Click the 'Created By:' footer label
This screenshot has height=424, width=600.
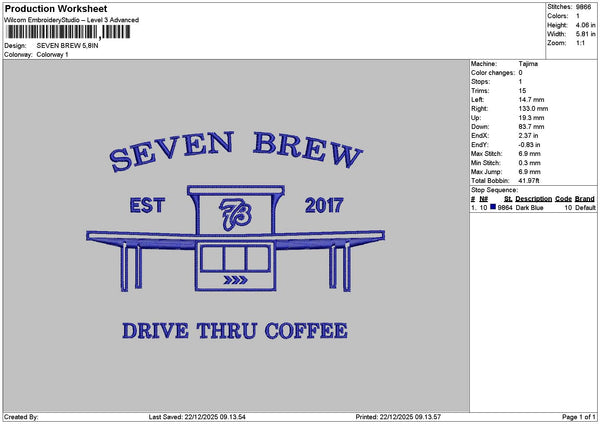(21, 417)
